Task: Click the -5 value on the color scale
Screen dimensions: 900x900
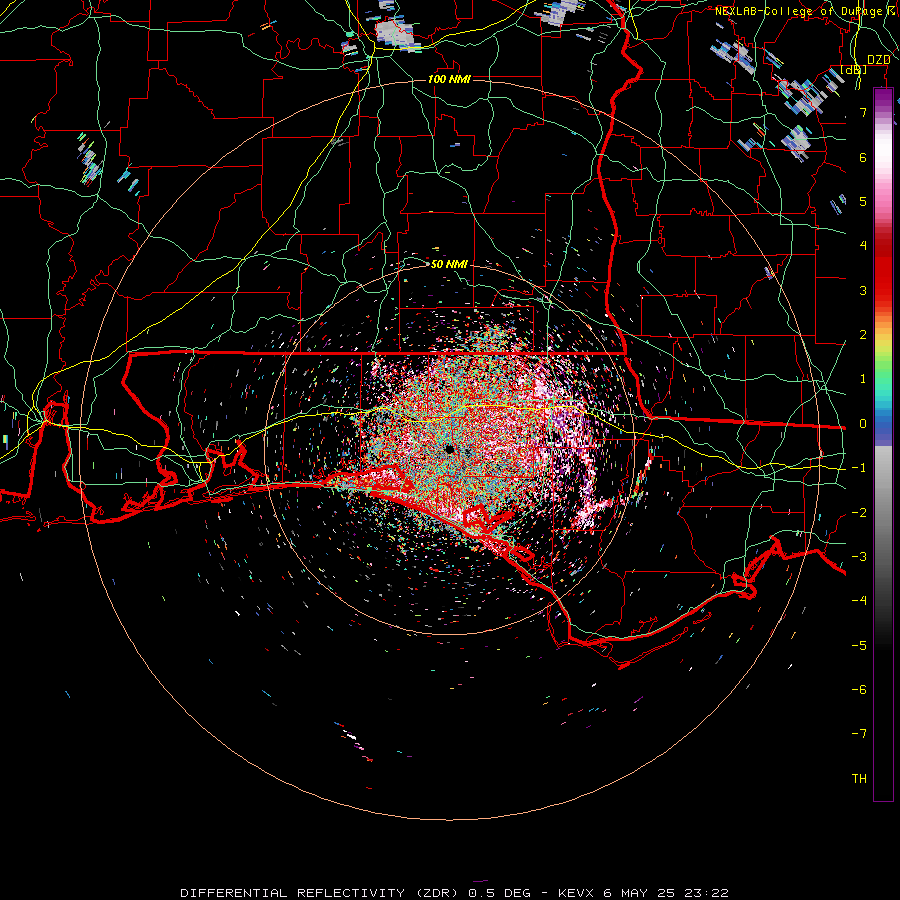Action: coord(859,646)
